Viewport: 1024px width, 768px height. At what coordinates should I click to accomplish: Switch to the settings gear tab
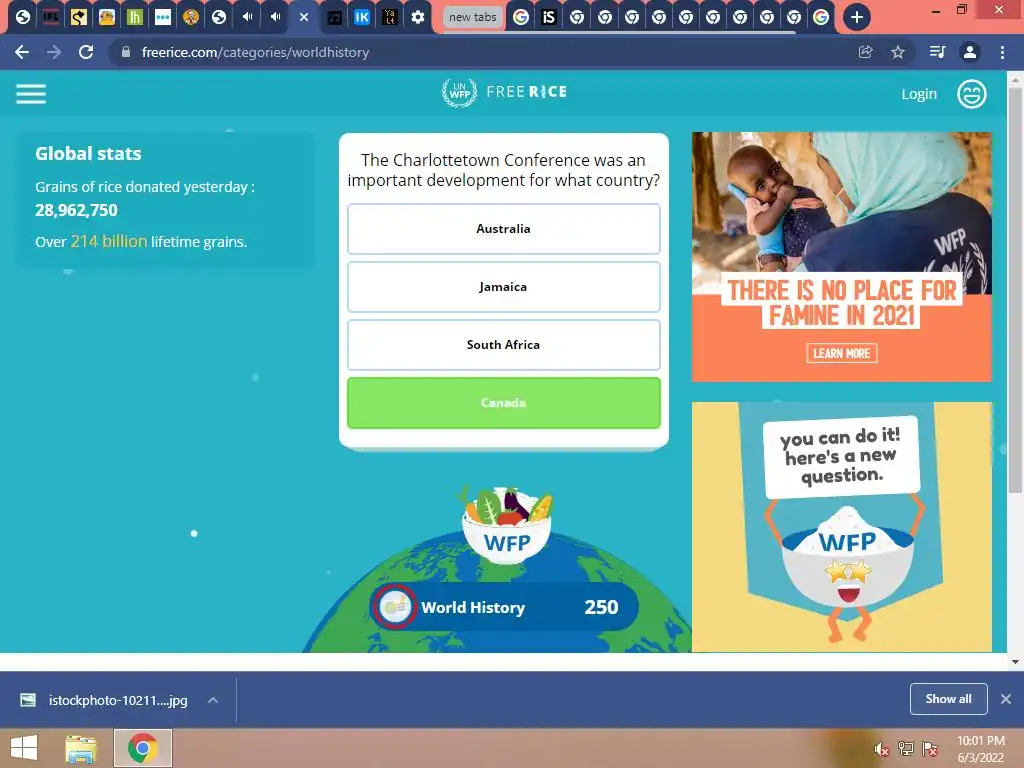point(418,17)
